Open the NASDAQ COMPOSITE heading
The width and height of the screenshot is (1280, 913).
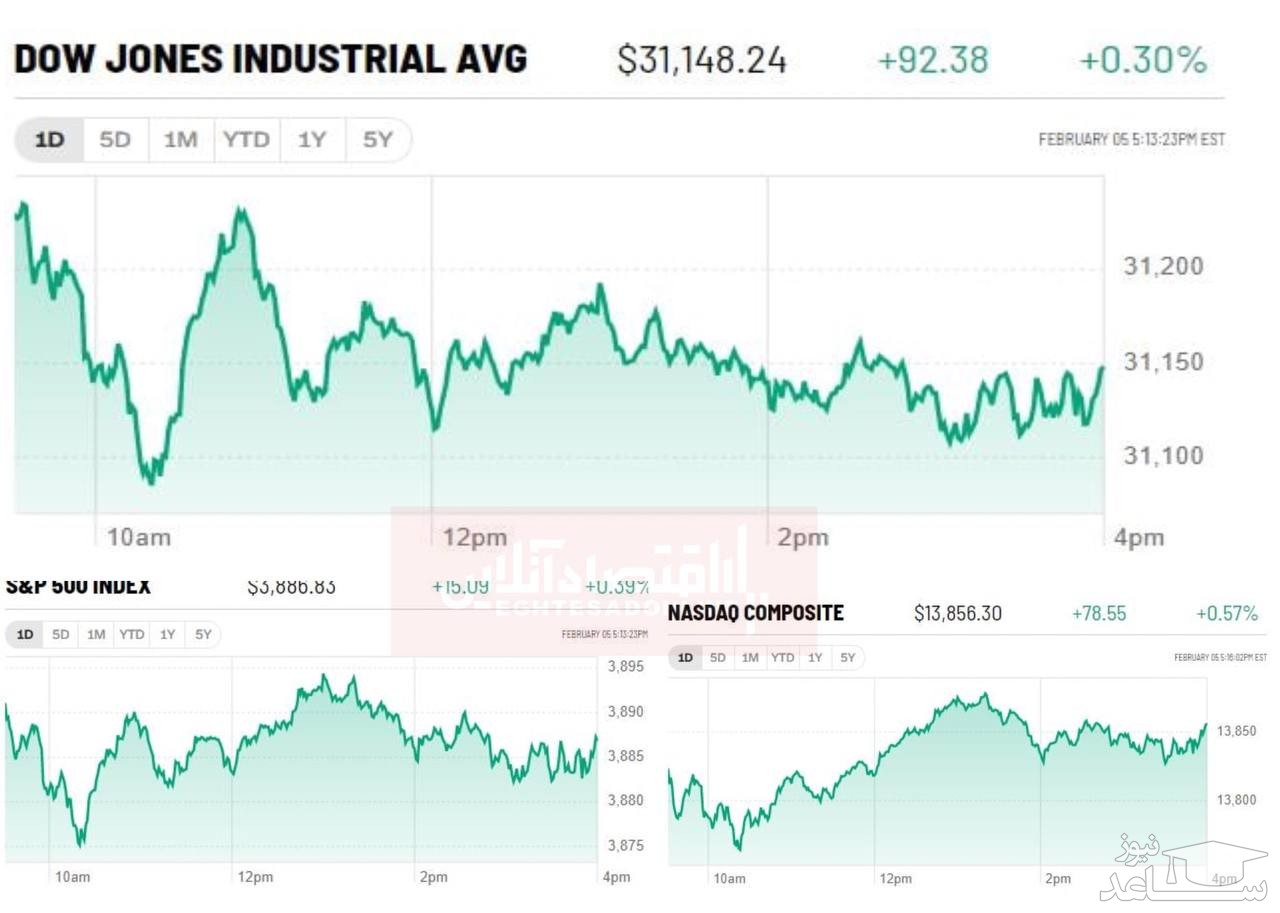pyautogui.click(x=756, y=613)
